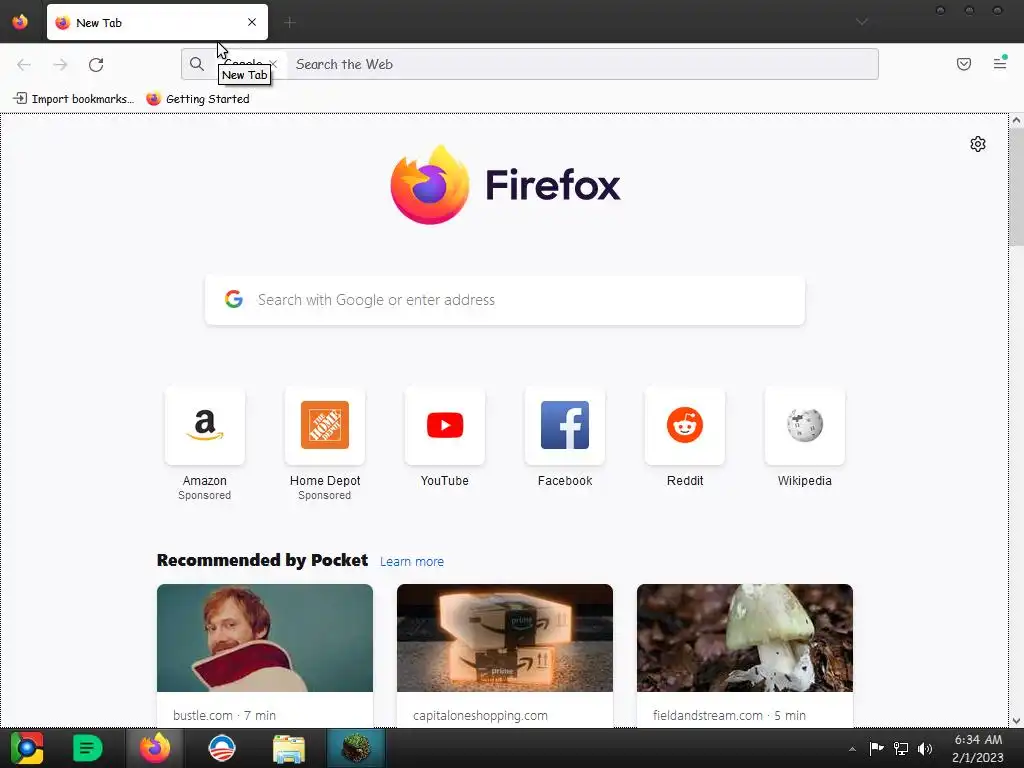Click the forward navigation arrow
This screenshot has height=768, width=1024.
[60, 65]
